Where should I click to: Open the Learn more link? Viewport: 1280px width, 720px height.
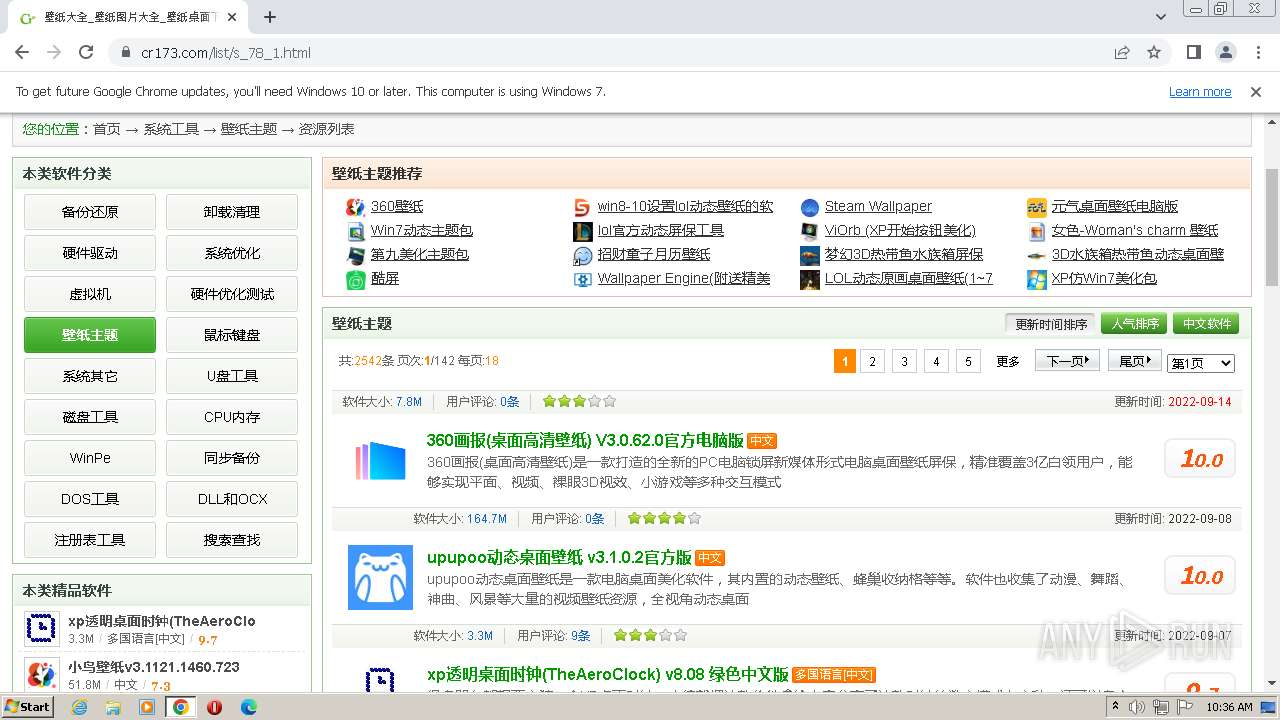point(1200,92)
